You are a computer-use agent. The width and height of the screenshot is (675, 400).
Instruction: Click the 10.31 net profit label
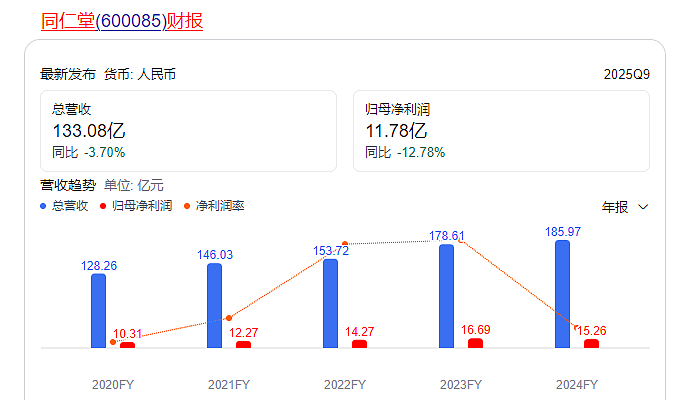point(127,334)
